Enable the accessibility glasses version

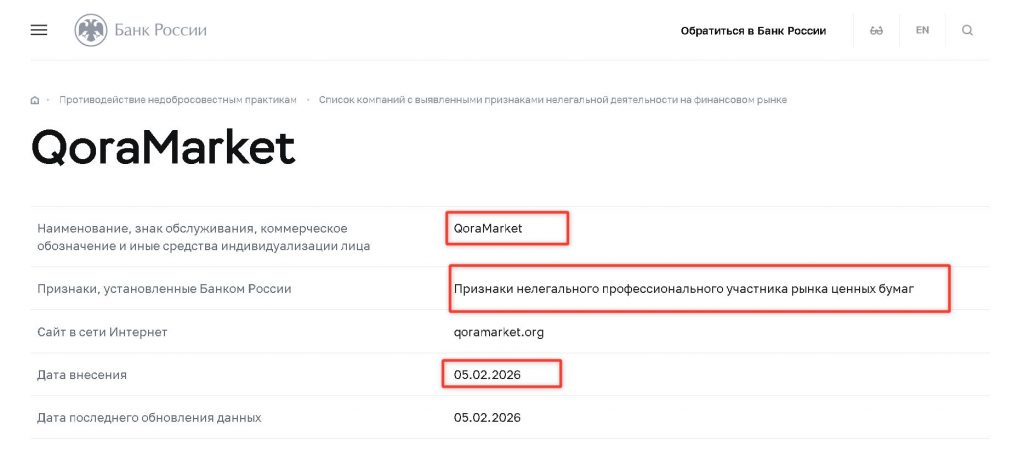[x=876, y=30]
